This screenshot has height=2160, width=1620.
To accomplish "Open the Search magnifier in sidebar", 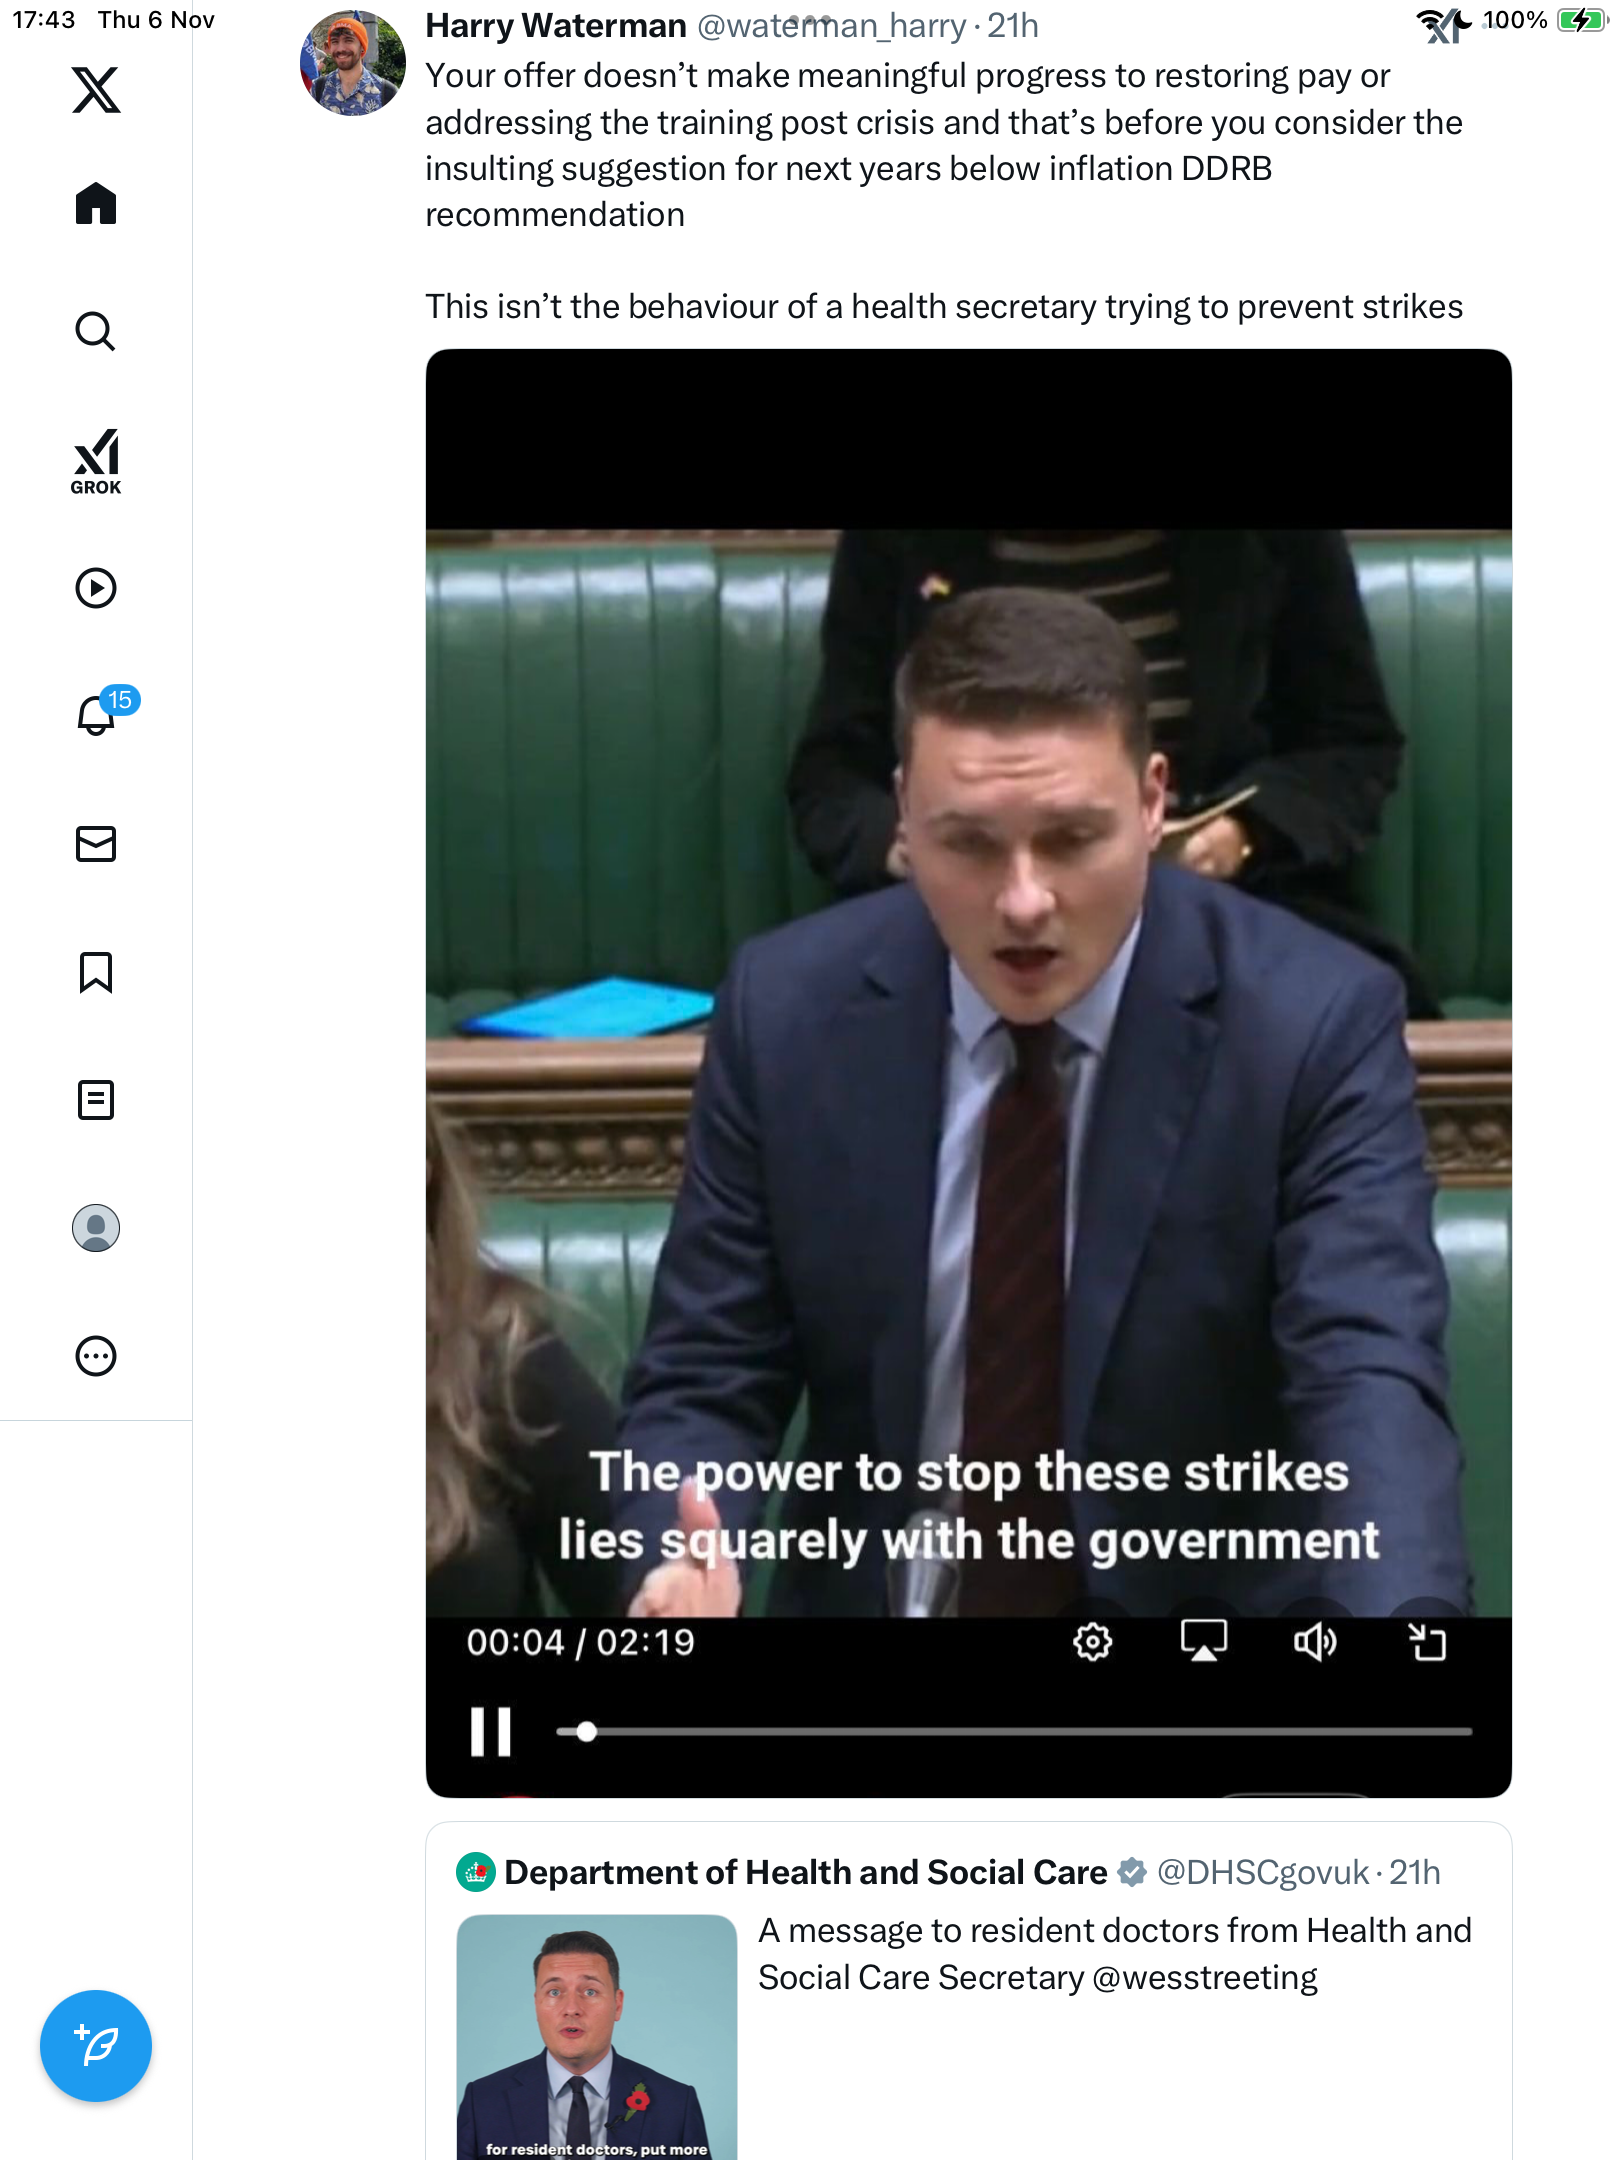I will (96, 331).
